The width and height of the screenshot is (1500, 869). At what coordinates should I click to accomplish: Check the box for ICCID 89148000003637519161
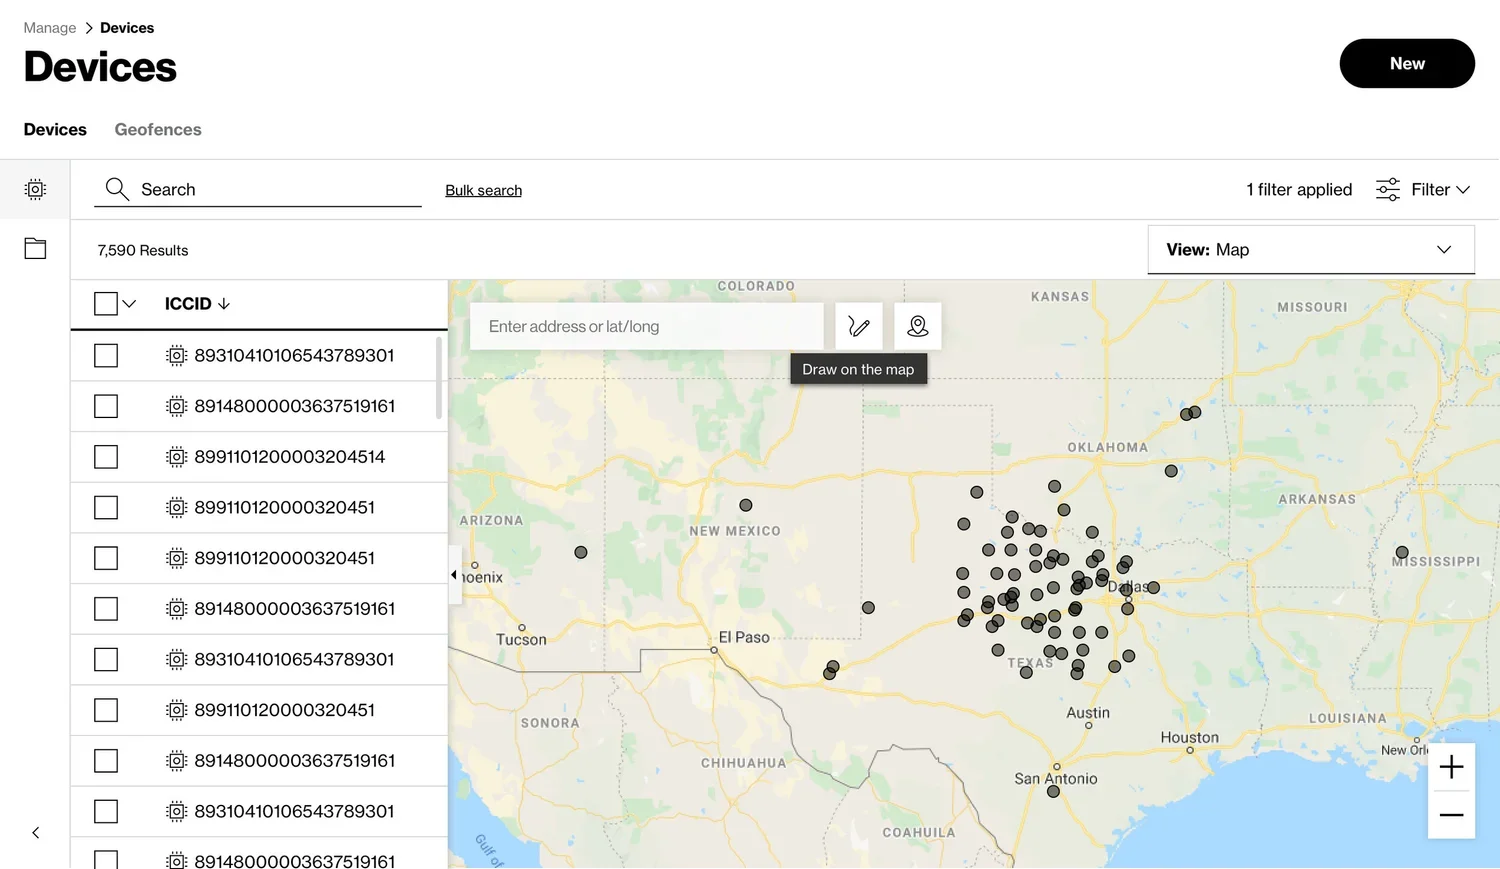tap(106, 406)
